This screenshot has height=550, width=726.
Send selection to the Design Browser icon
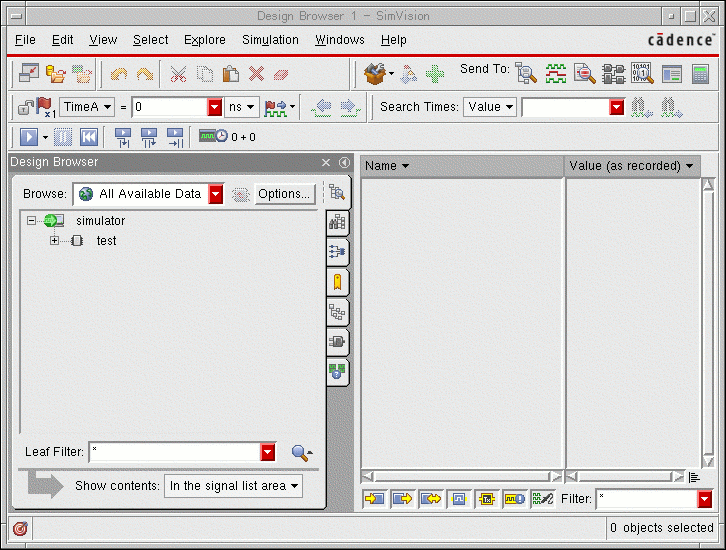526,74
